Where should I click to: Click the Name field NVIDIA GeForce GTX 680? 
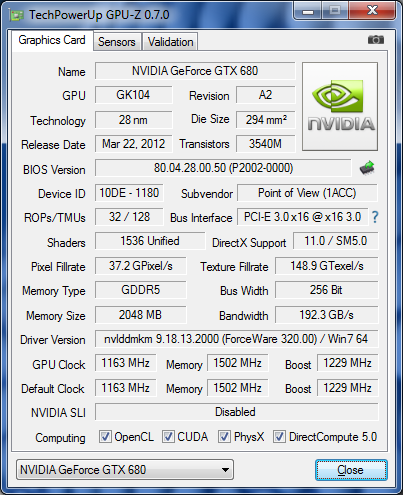pos(195,71)
